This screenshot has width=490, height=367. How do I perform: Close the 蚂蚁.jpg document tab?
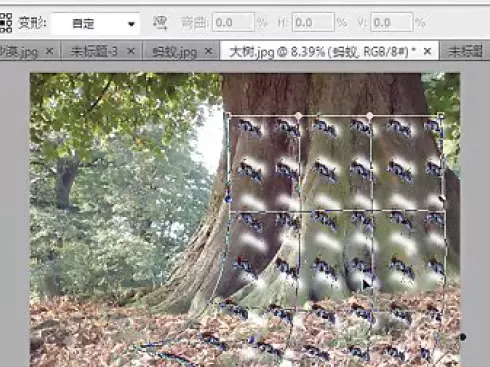click(208, 51)
